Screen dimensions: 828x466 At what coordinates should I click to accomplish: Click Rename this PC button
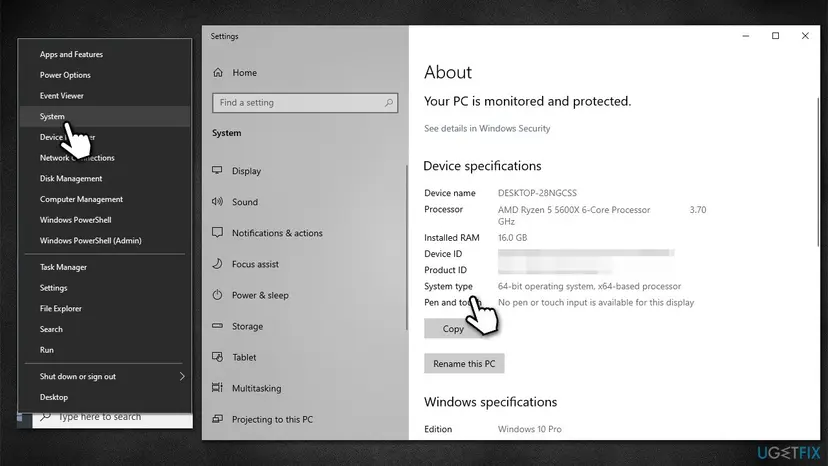coord(464,364)
